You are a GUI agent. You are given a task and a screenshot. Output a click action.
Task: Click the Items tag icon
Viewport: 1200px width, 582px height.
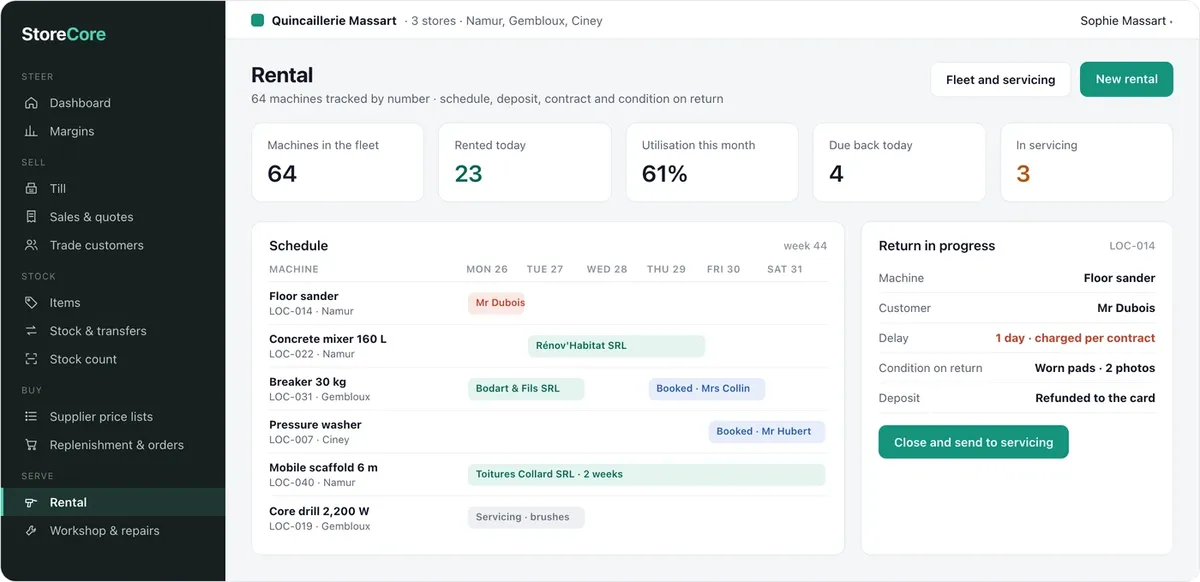pyautogui.click(x=31, y=303)
